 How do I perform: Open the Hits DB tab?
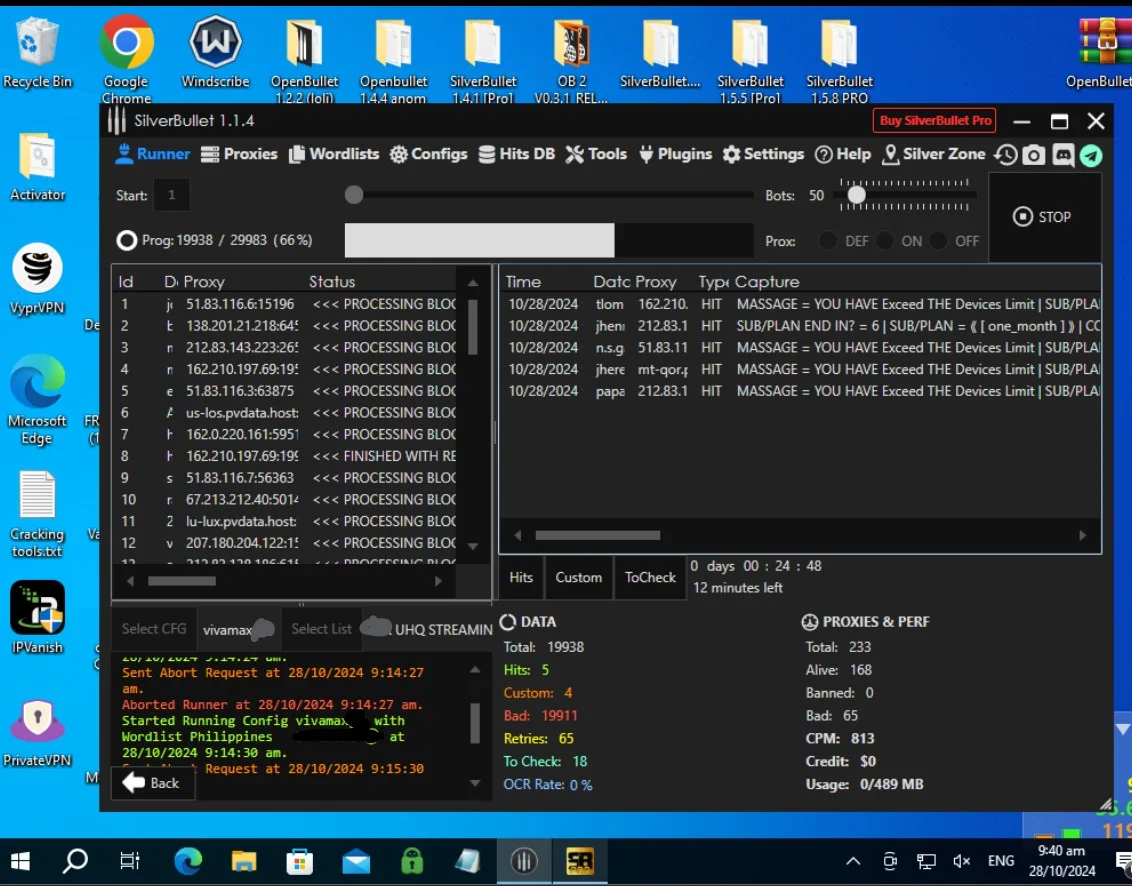click(x=516, y=154)
